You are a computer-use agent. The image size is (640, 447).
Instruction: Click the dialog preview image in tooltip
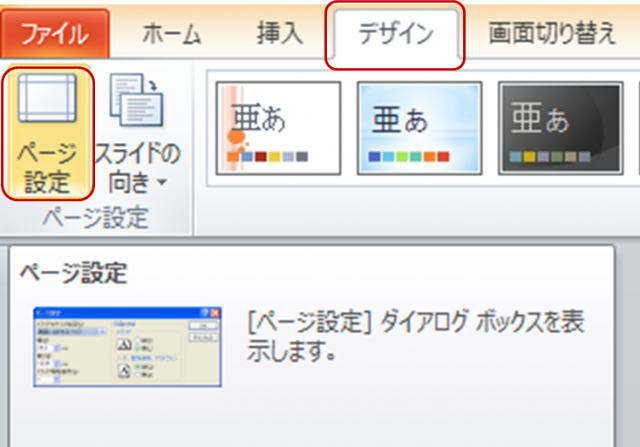click(x=127, y=346)
